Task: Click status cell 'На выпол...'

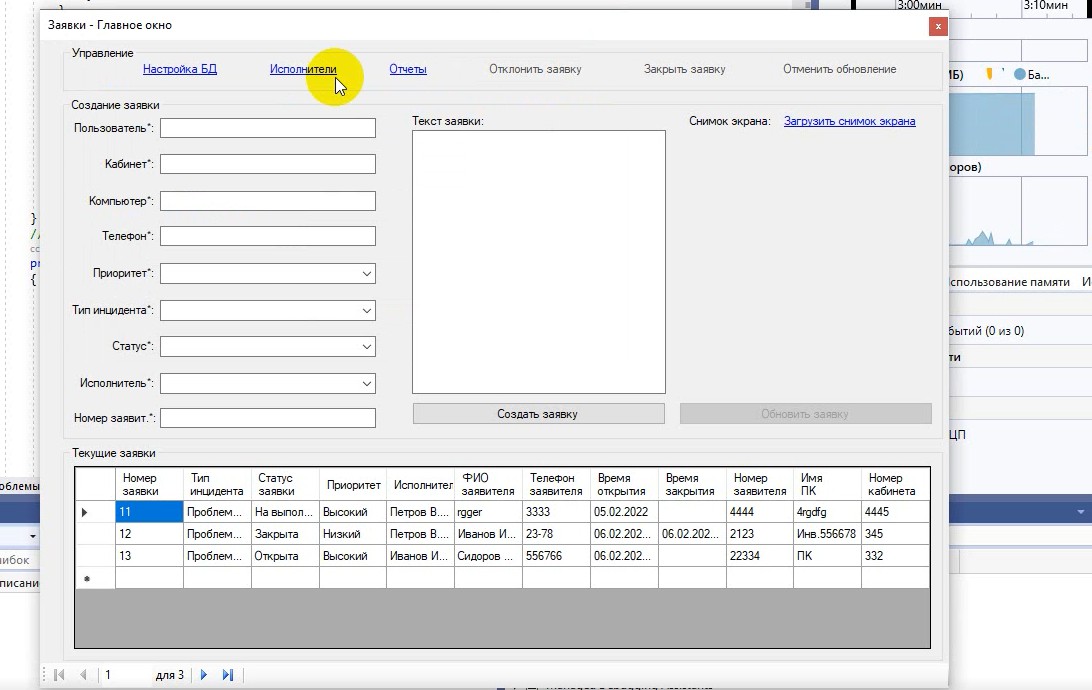Action: pyautogui.click(x=286, y=512)
